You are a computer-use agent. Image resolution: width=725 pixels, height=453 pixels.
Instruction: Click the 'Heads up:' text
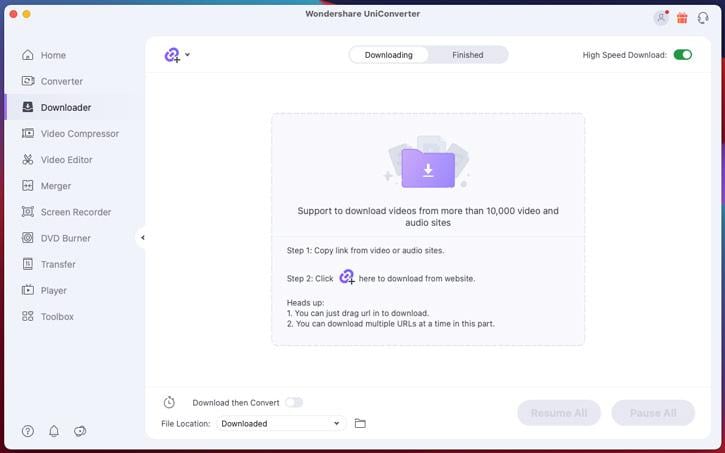click(x=305, y=303)
